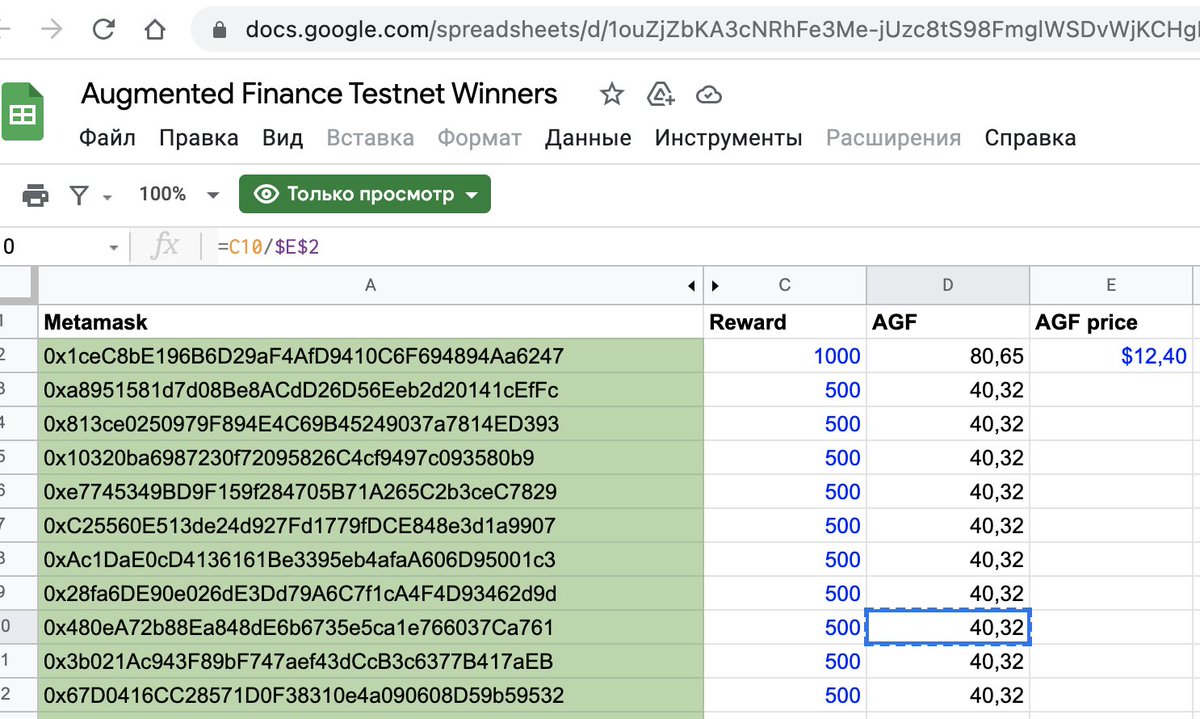Click the filter funnel icon
Screen dimensions: 1200x719
(x=79, y=195)
